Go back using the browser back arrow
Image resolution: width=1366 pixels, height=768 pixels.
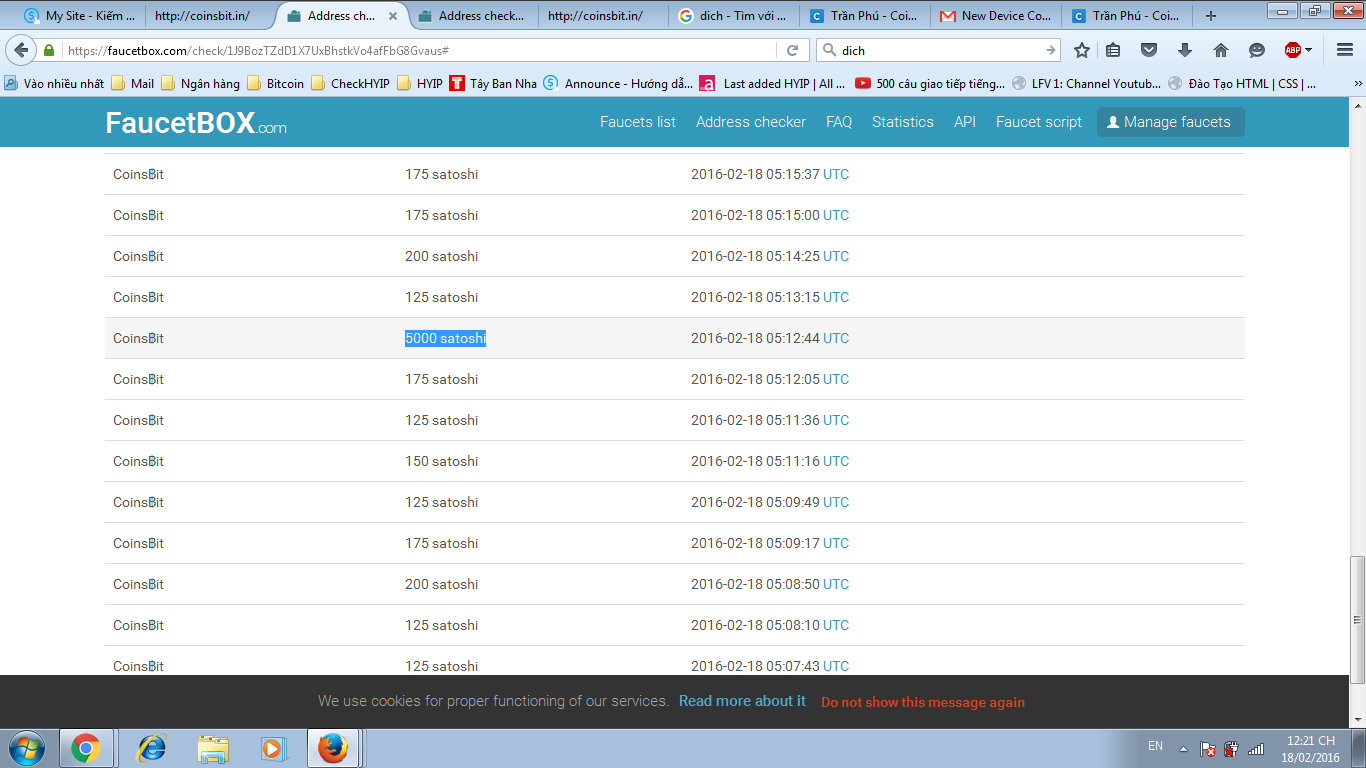pos(22,50)
